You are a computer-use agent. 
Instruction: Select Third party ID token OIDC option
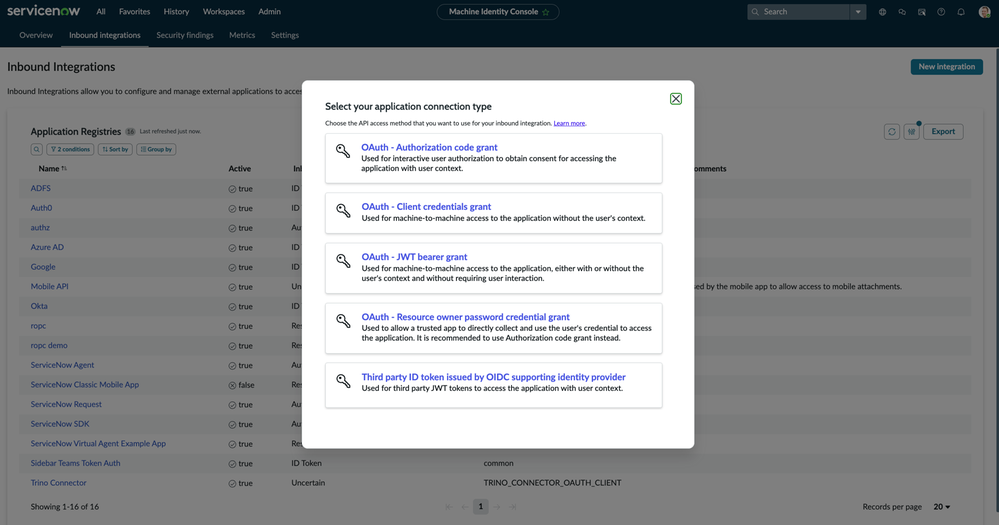point(493,385)
